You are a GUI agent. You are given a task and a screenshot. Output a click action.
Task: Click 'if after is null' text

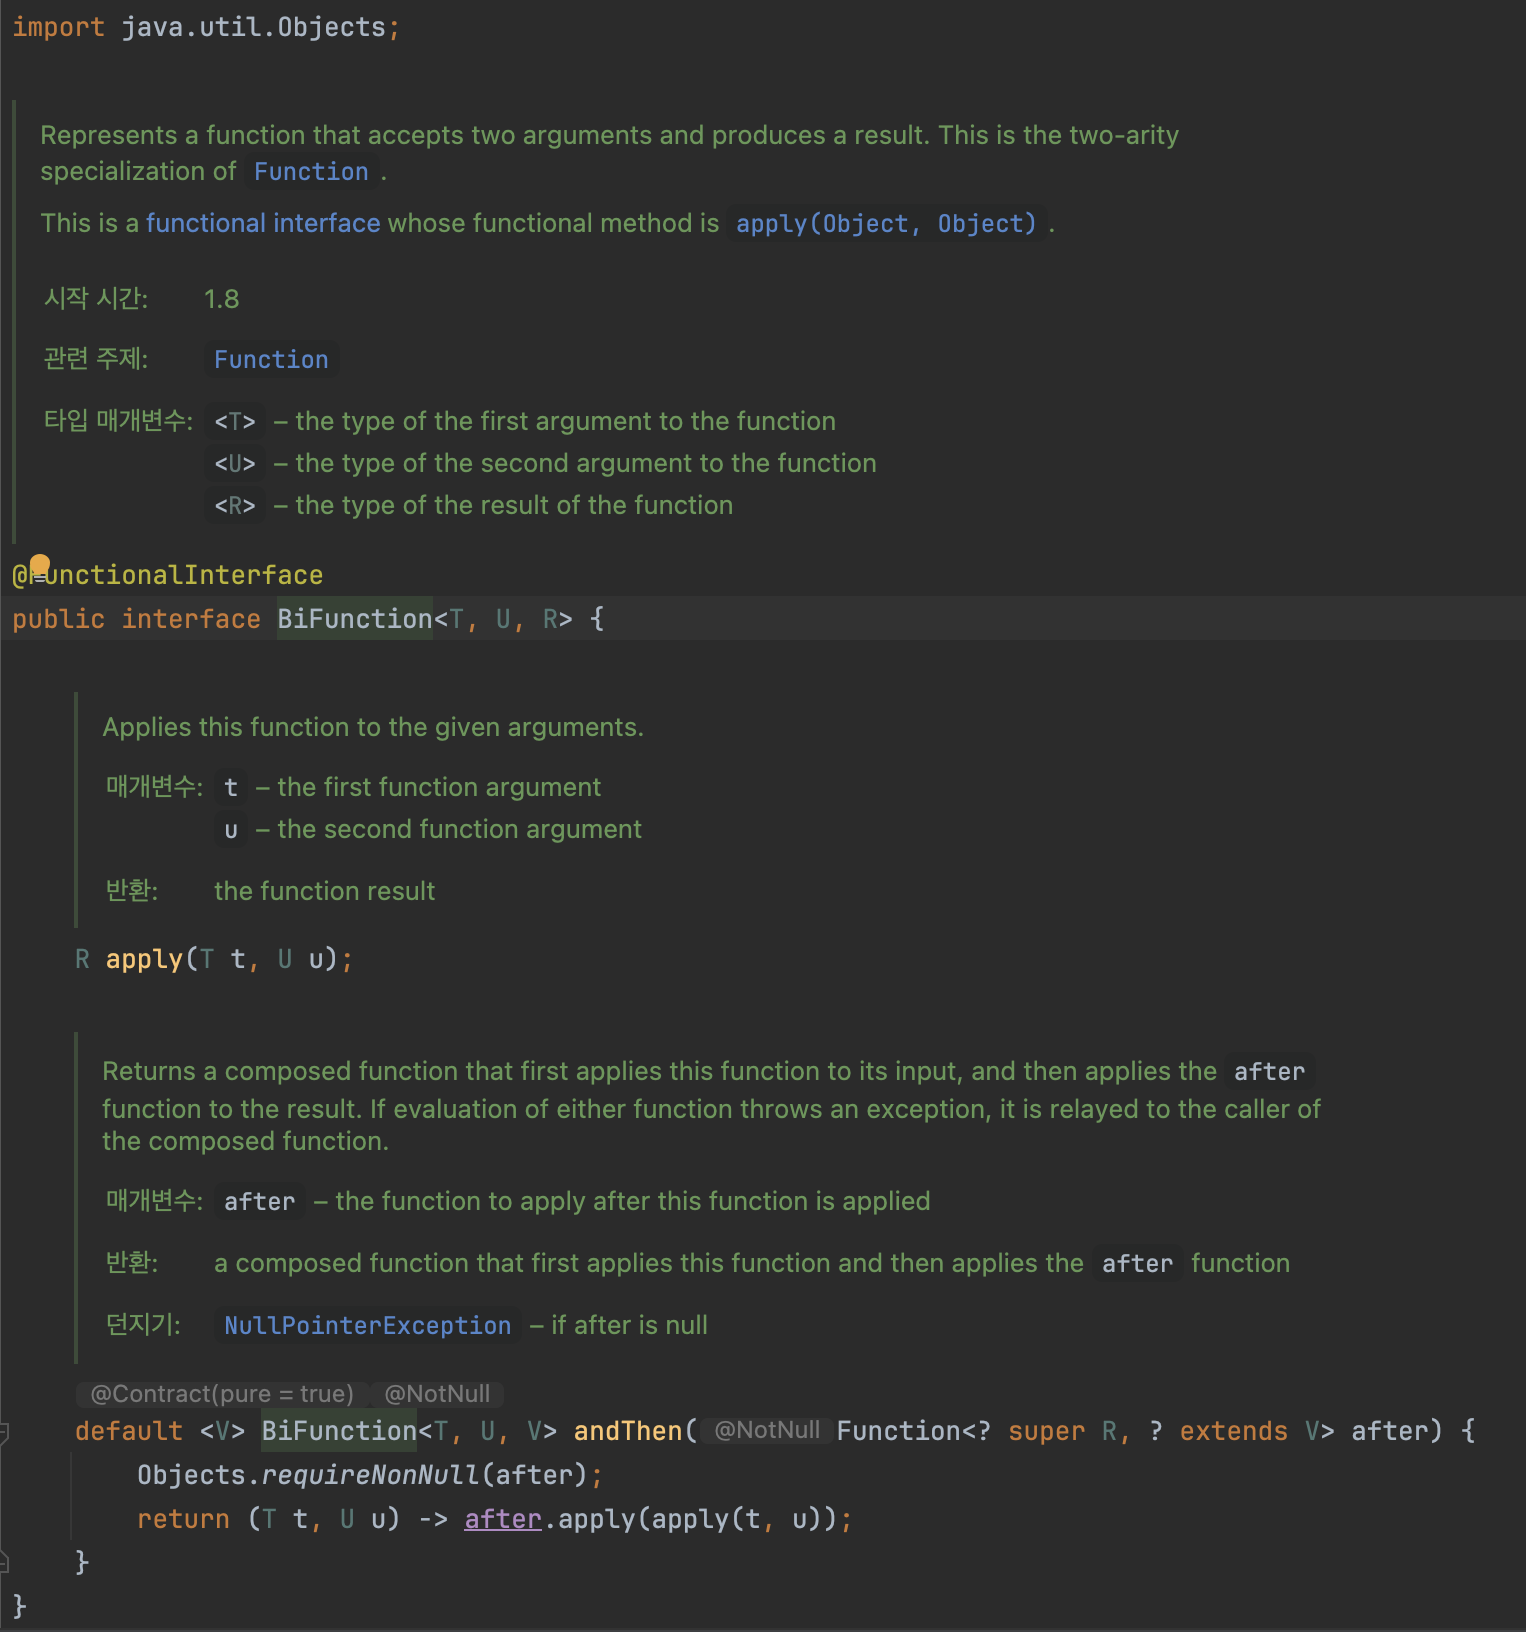click(629, 1325)
